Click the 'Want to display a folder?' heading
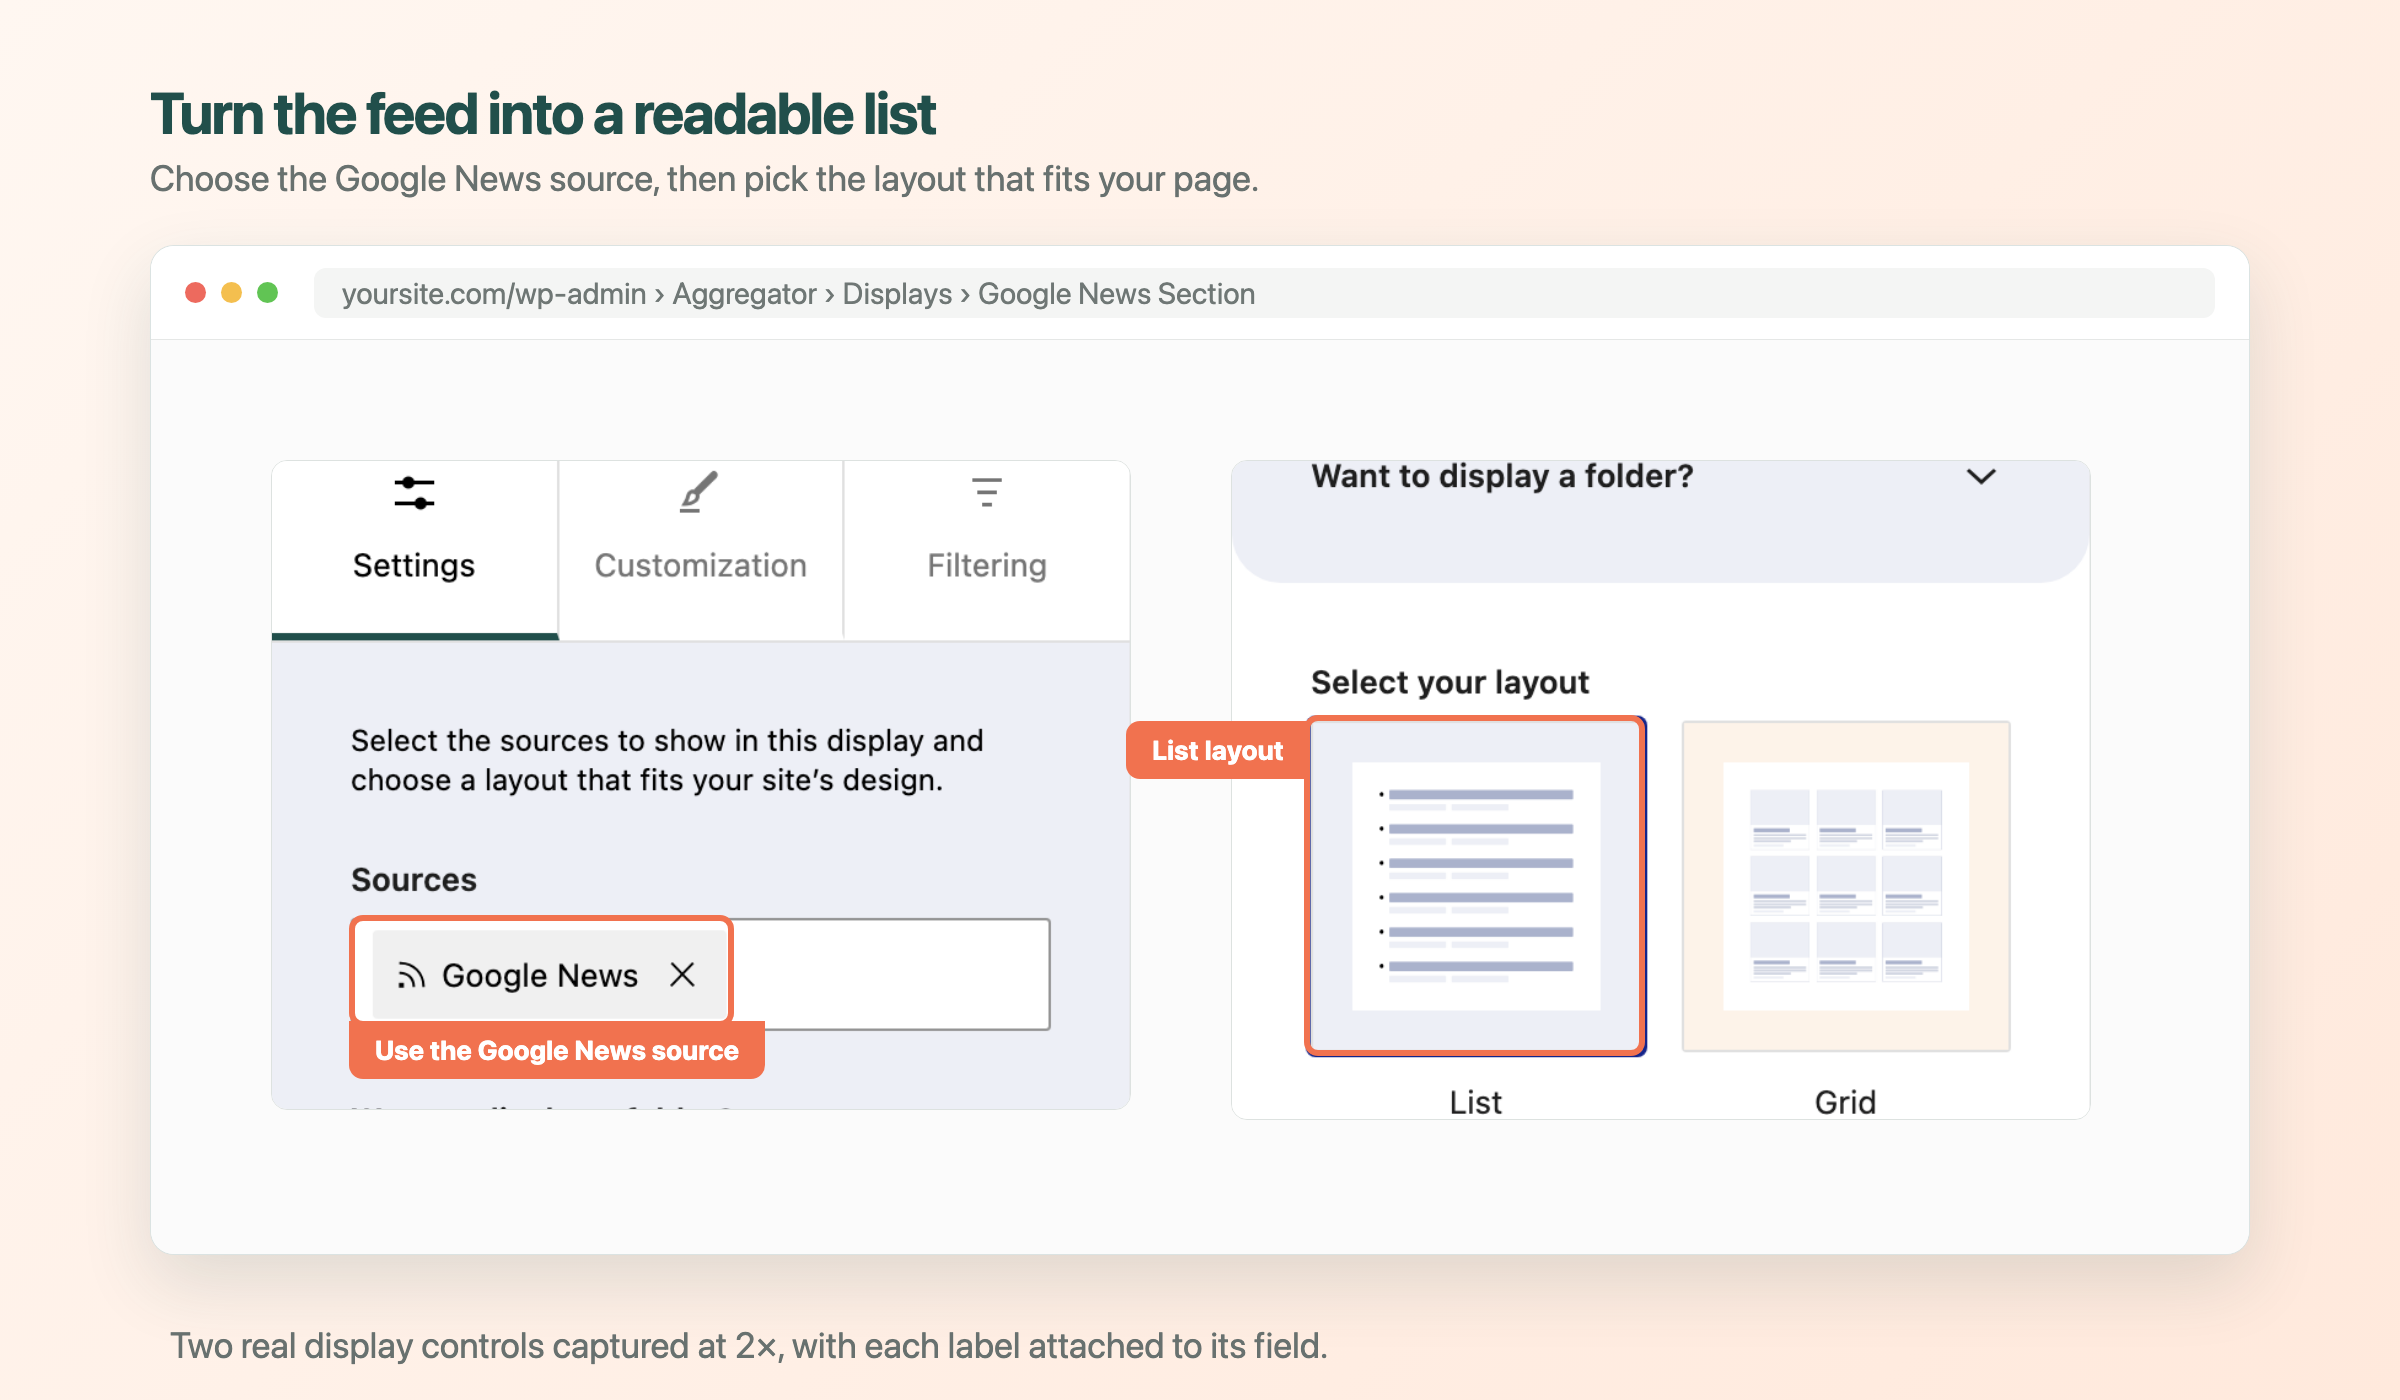This screenshot has width=2400, height=1400. coord(1502,476)
